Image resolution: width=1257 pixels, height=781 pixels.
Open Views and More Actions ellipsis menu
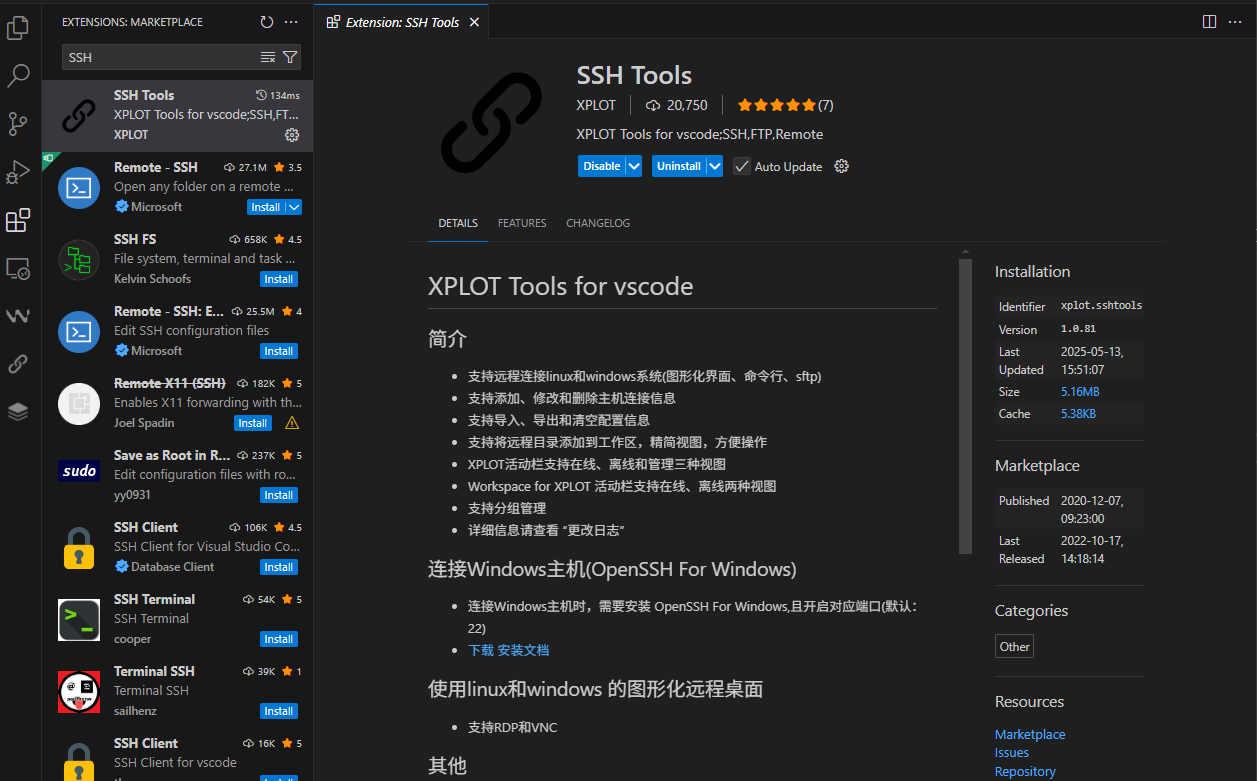(291, 22)
